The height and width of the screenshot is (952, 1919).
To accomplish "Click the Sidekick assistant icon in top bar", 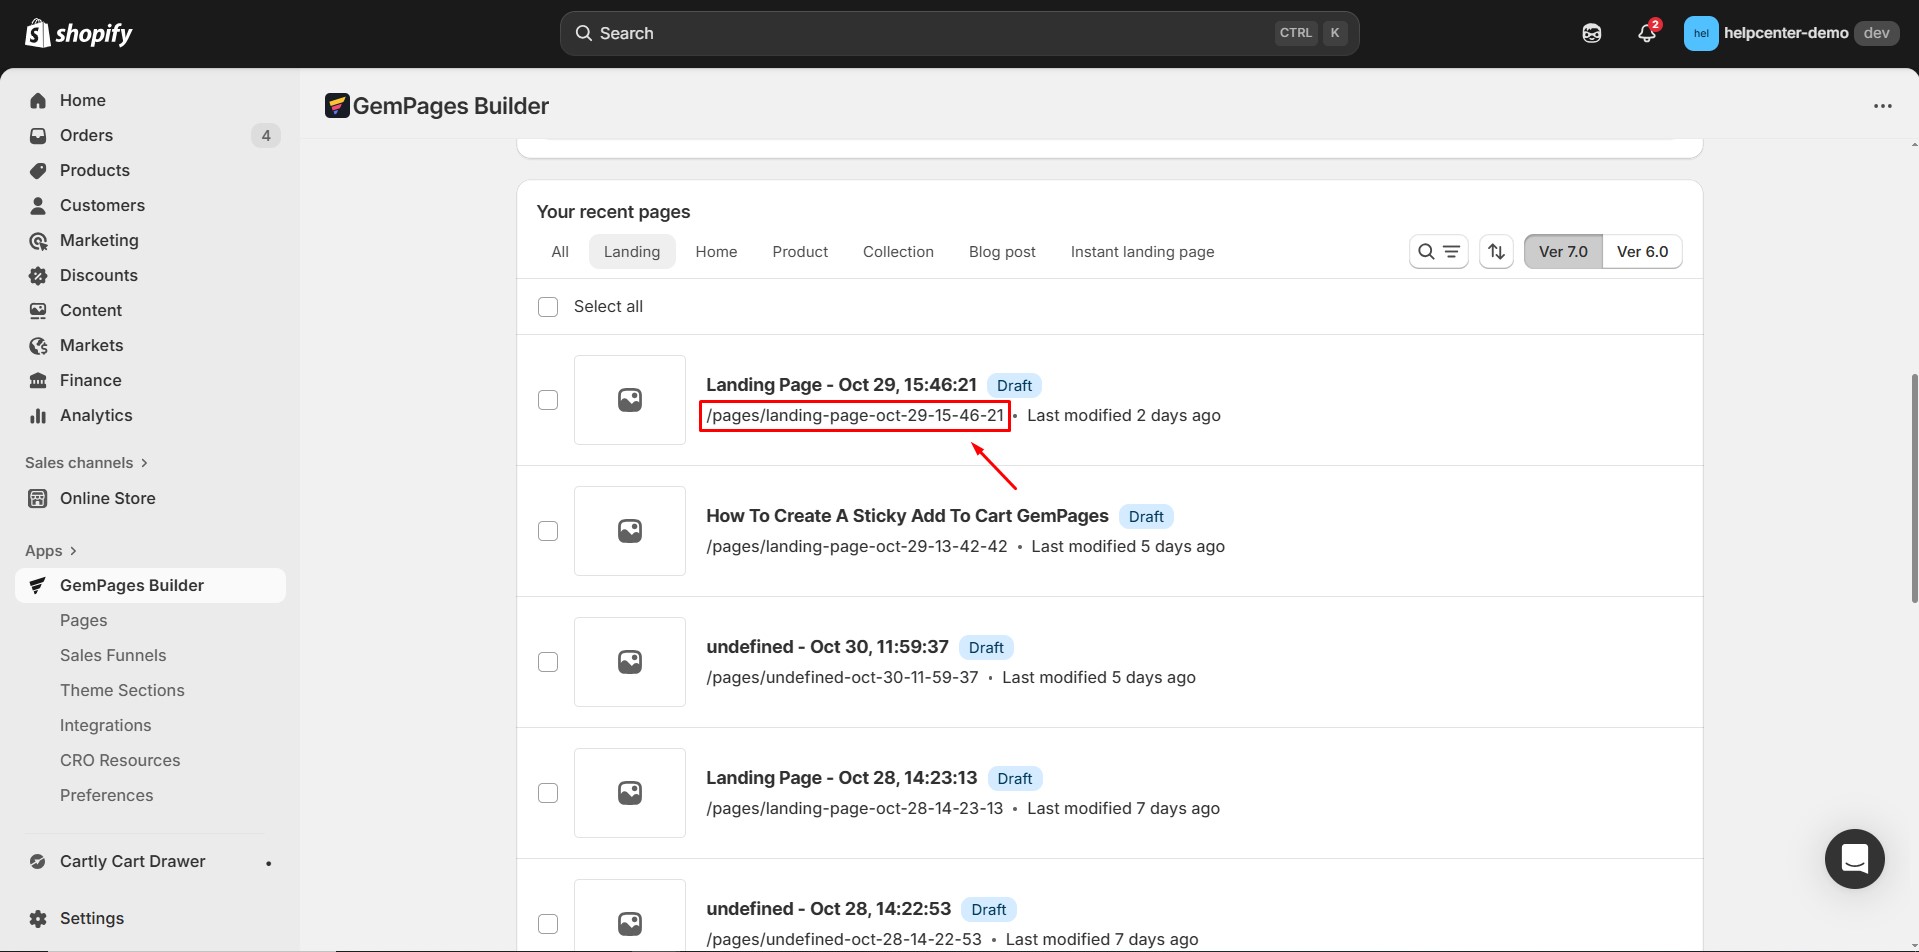I will tap(1591, 33).
